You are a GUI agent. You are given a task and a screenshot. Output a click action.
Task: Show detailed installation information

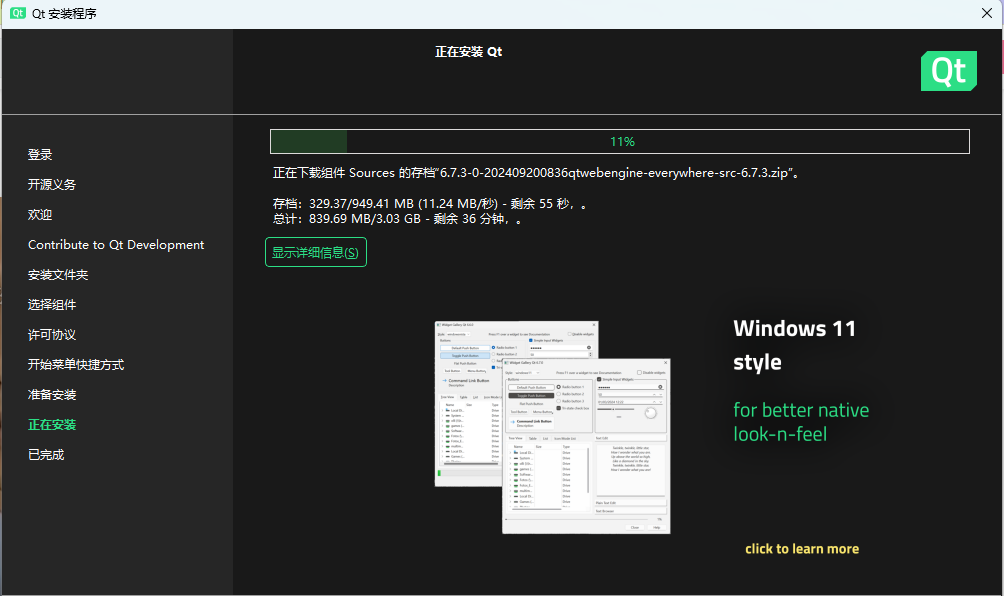pos(316,252)
